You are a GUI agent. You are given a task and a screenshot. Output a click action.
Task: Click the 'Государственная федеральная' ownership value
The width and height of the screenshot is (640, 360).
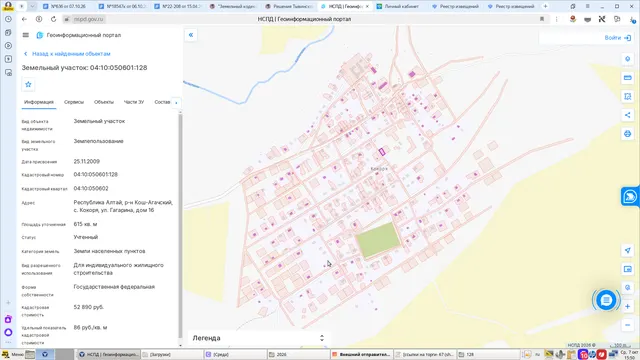pyautogui.click(x=114, y=287)
